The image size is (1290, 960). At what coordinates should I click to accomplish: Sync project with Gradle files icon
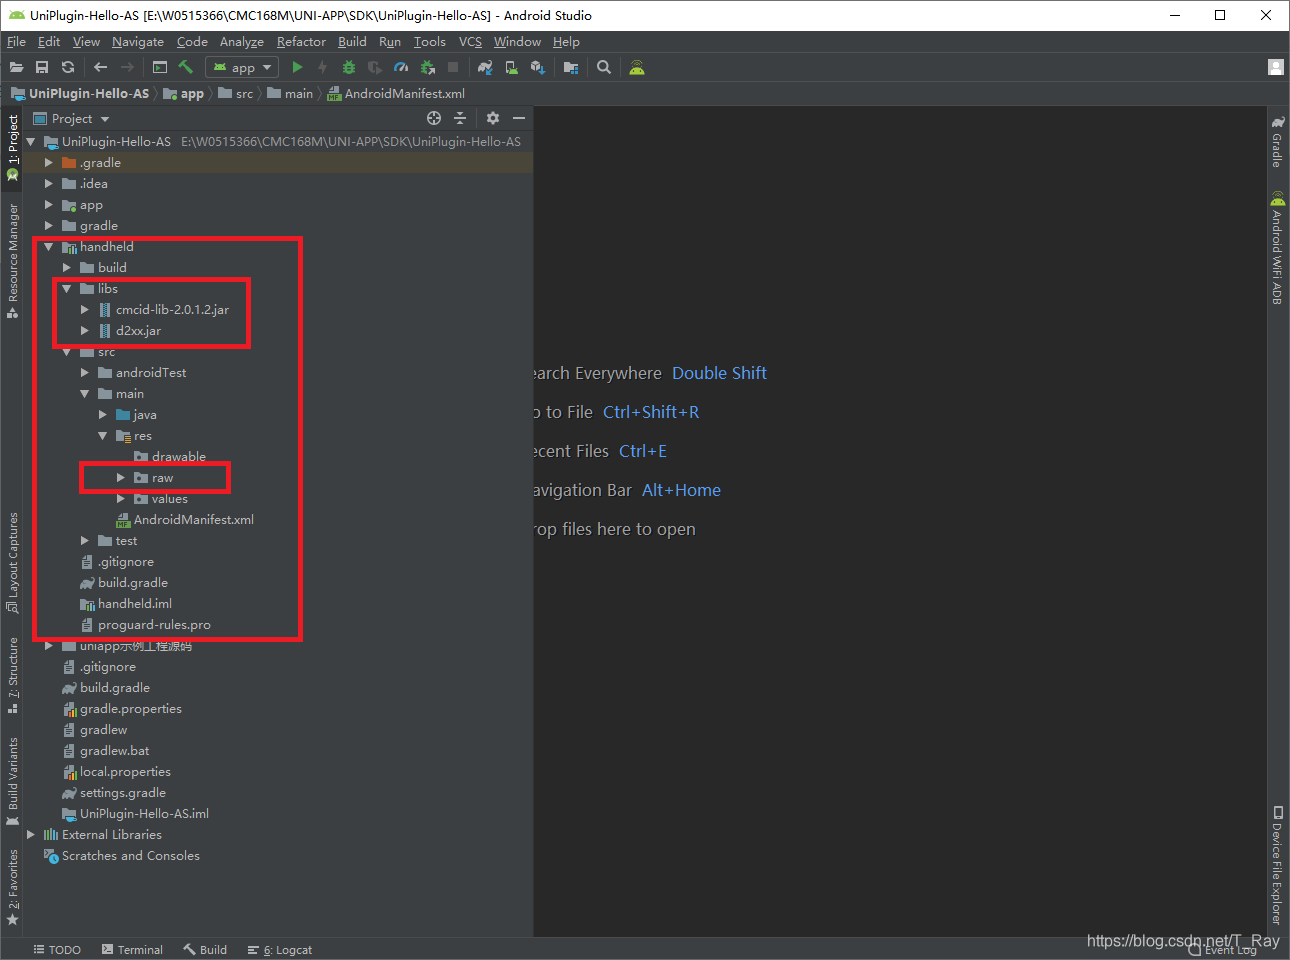pos(485,67)
